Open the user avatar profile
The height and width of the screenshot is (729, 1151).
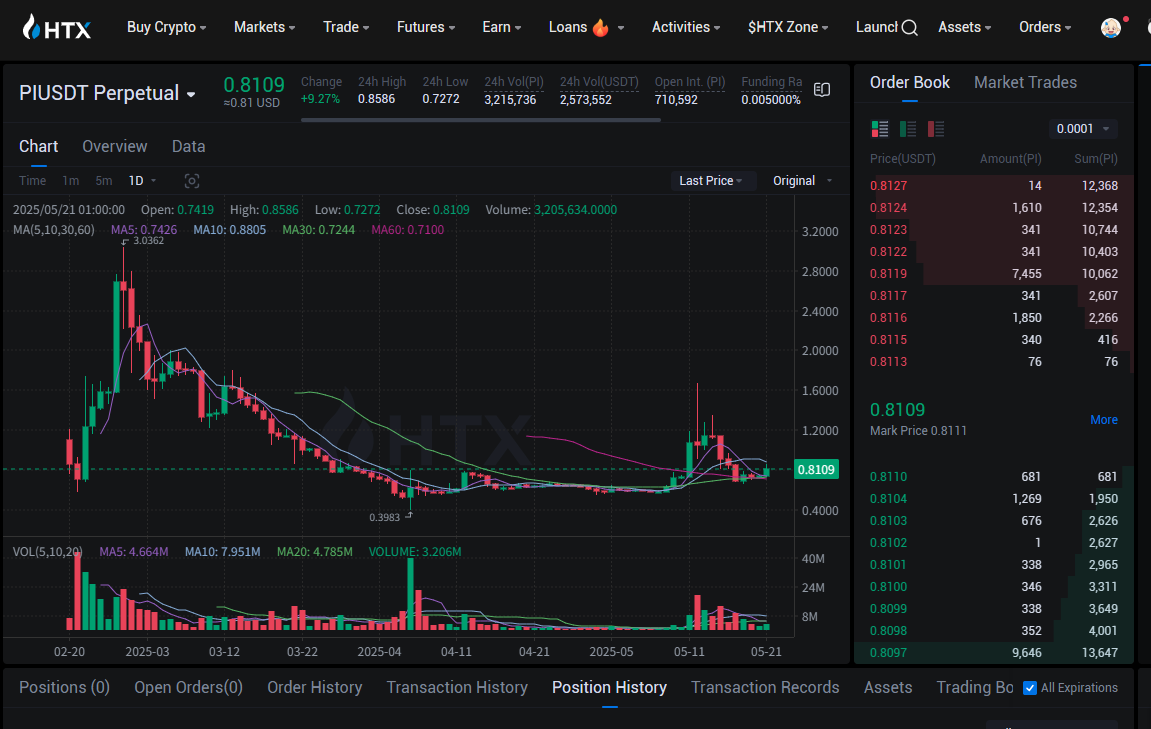click(x=1111, y=27)
